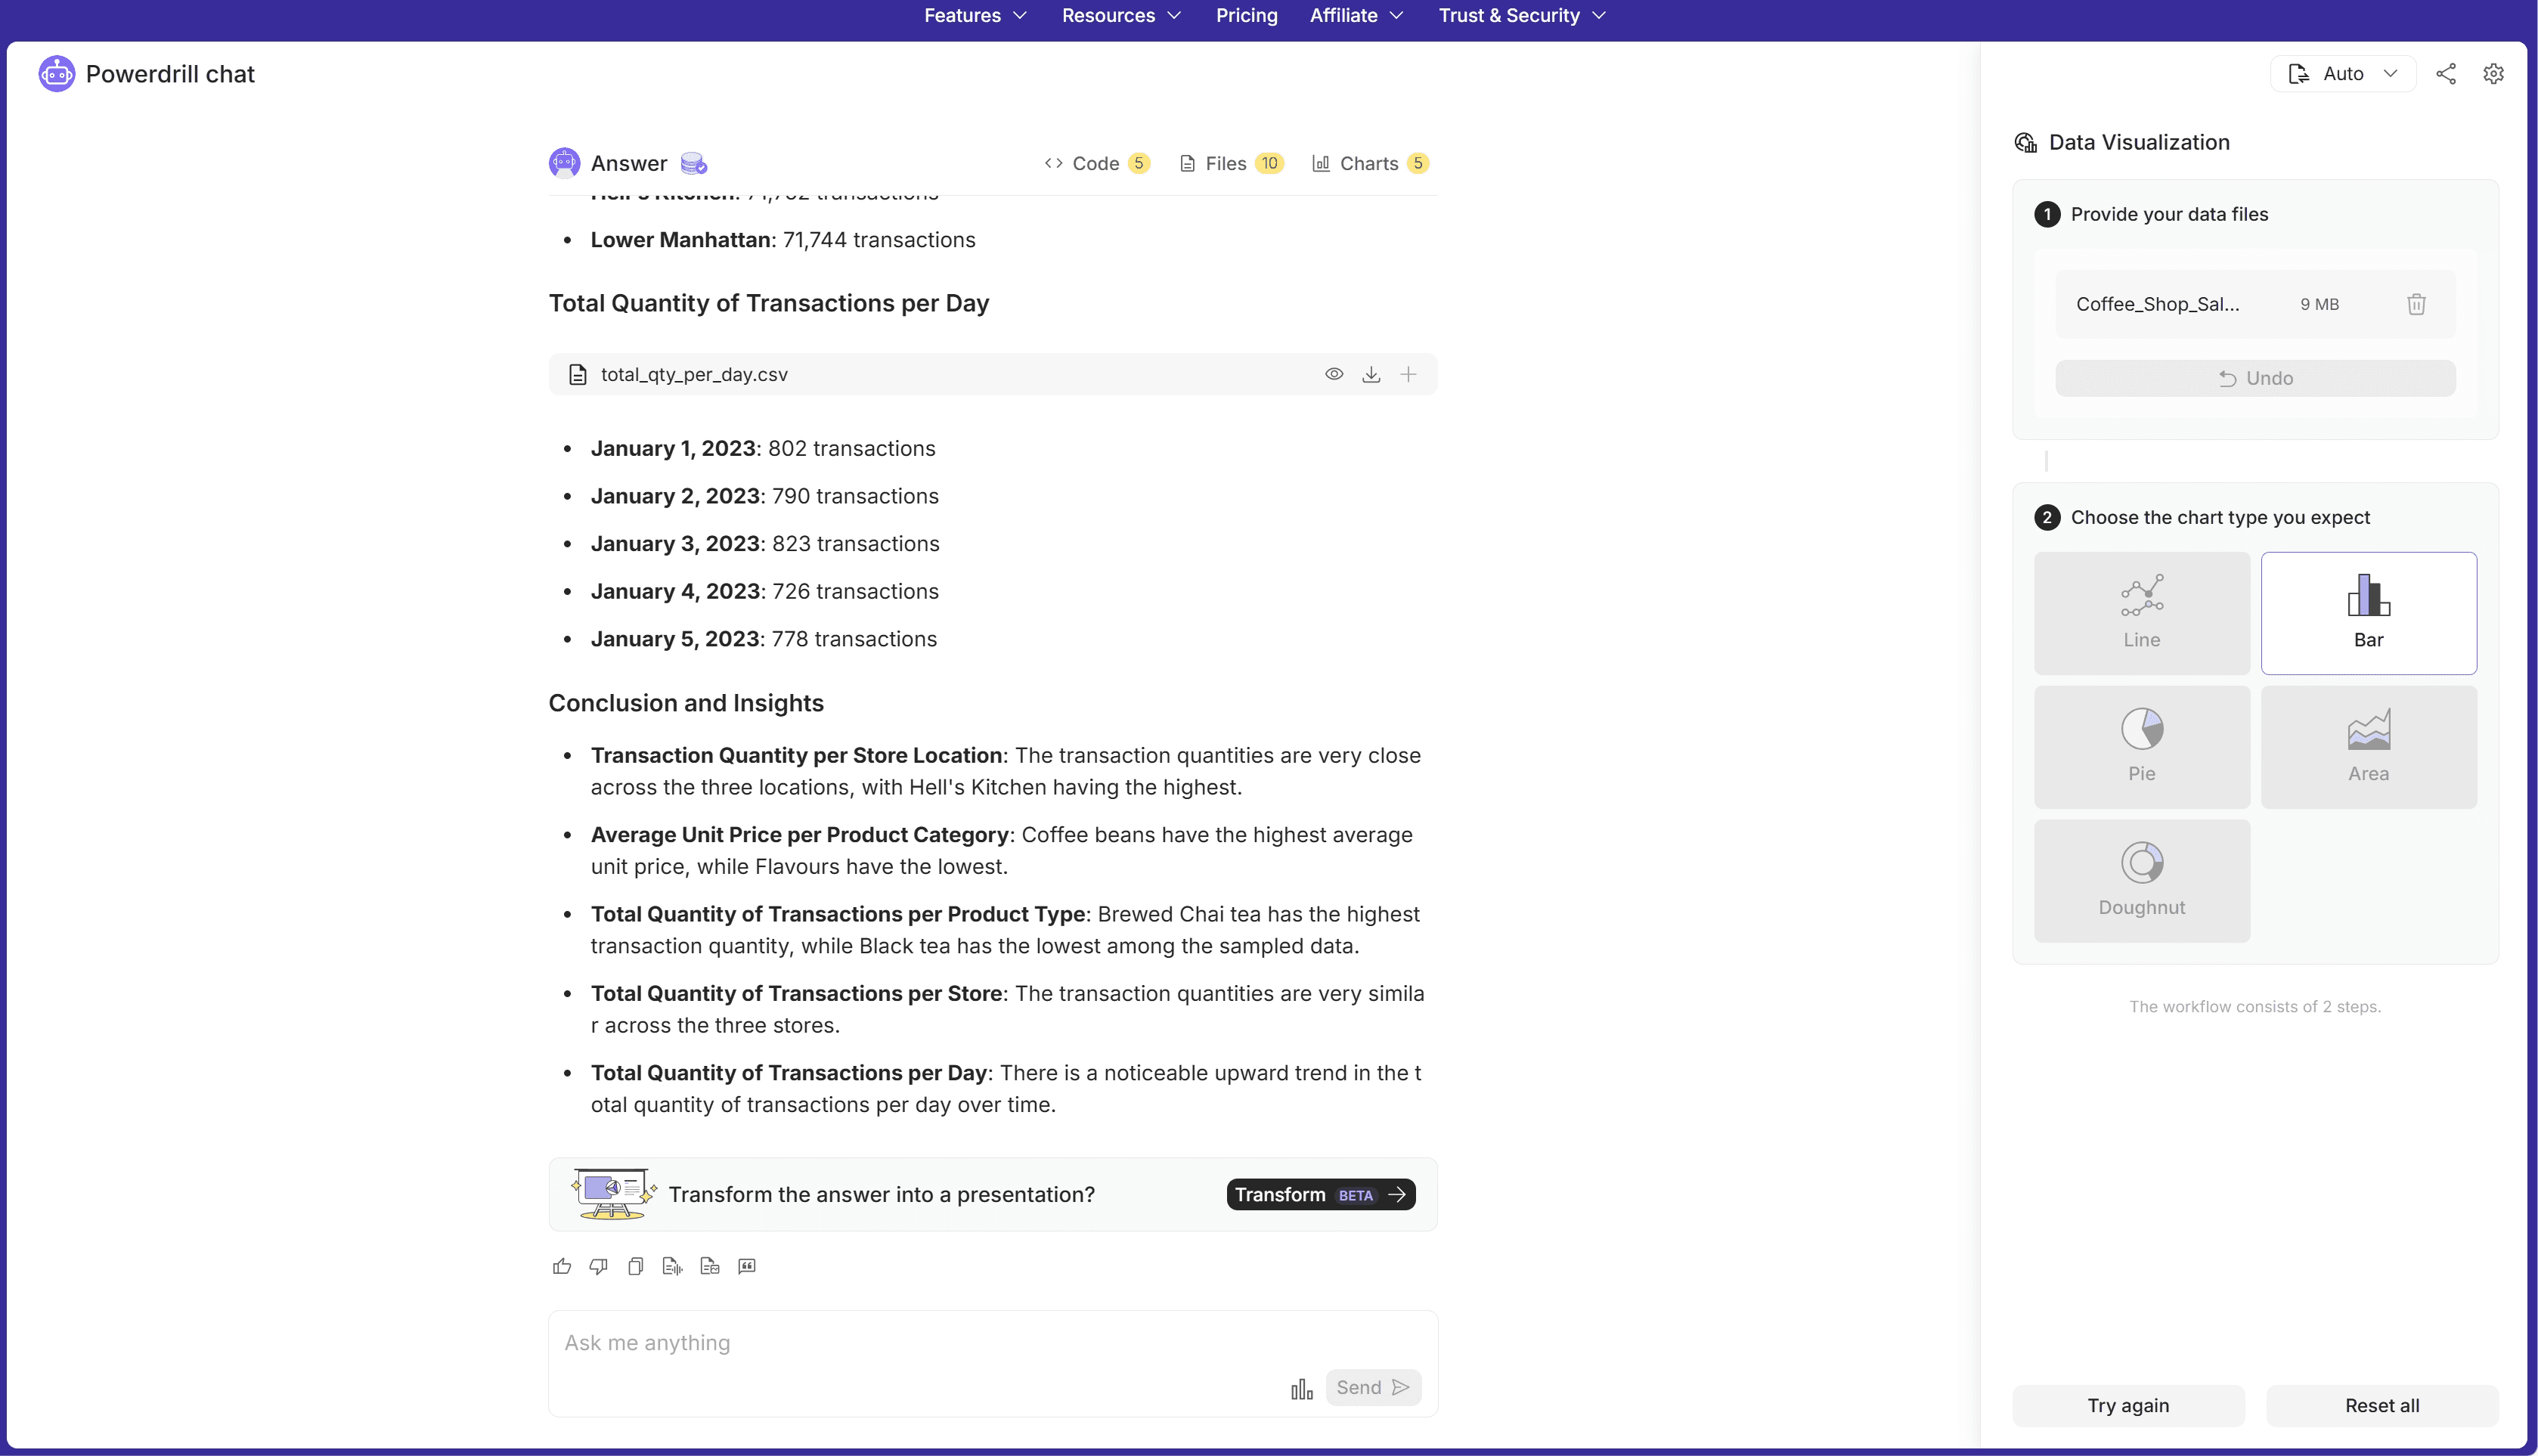Click the Powerdrill robot logo icon

[56, 74]
